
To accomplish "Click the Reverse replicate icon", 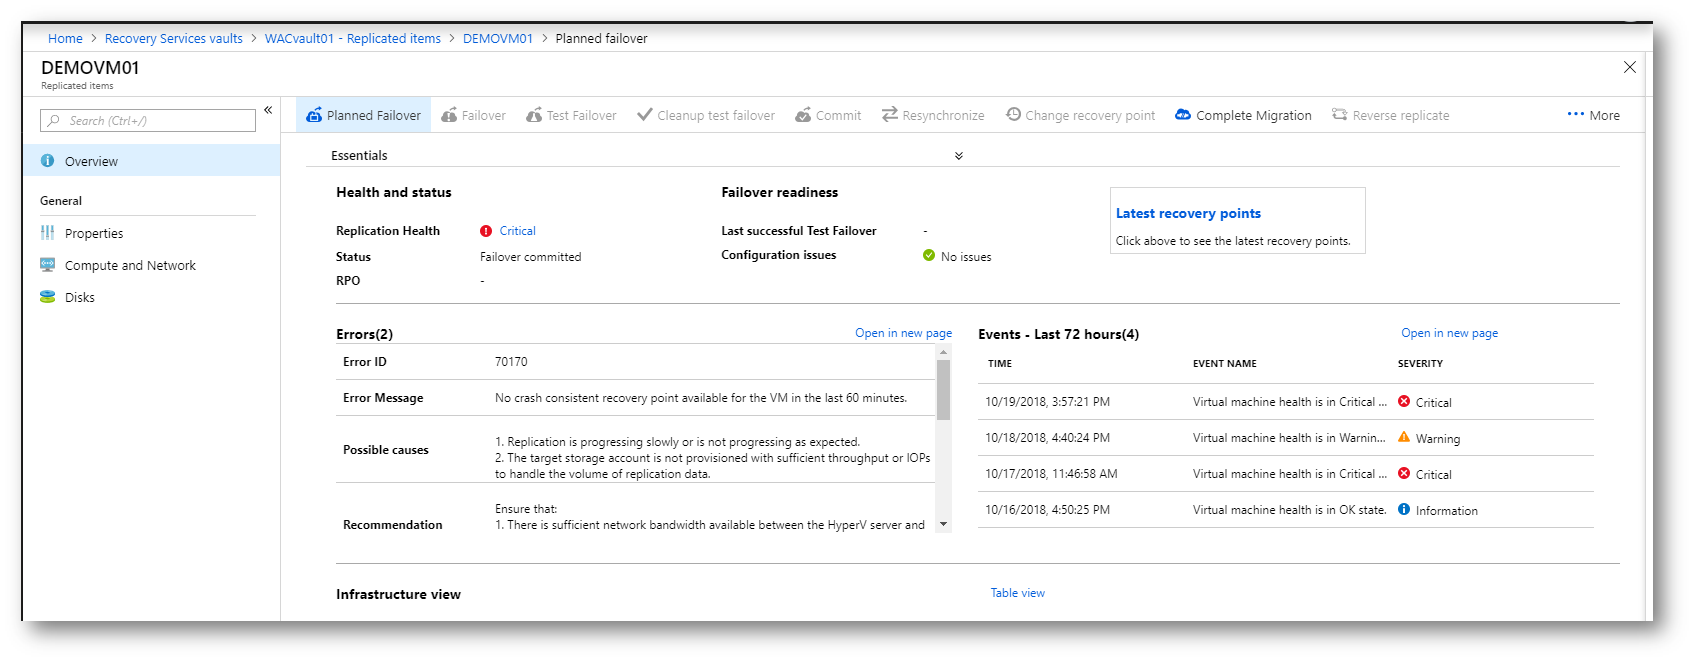I will click(1340, 115).
